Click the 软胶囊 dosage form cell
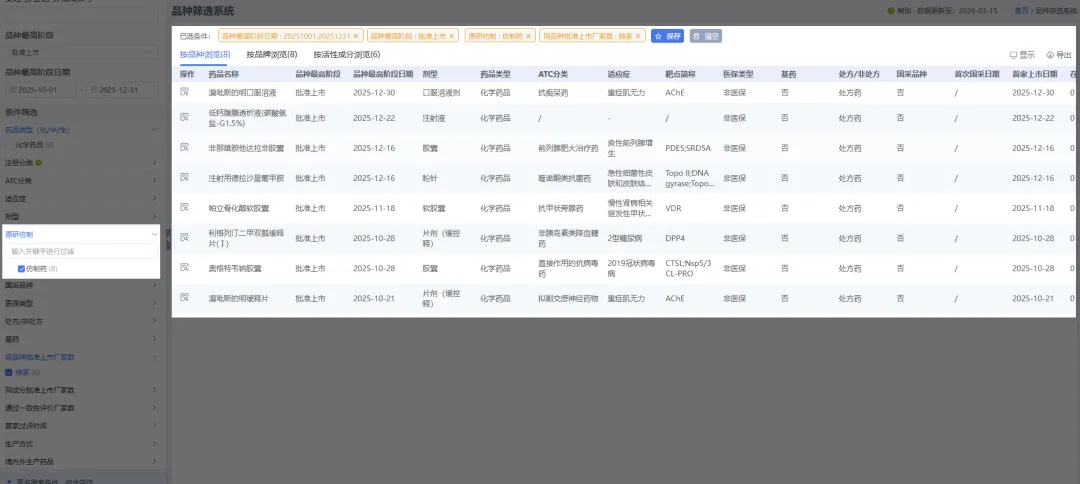 point(433,208)
